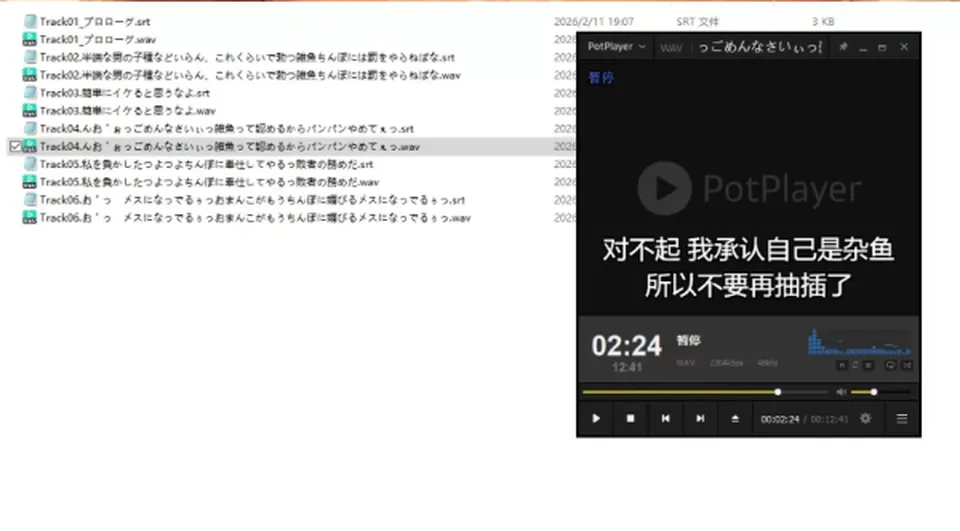960x531 pixels.
Task: Click the track title in PotPlayer title bar
Action: pos(760,47)
